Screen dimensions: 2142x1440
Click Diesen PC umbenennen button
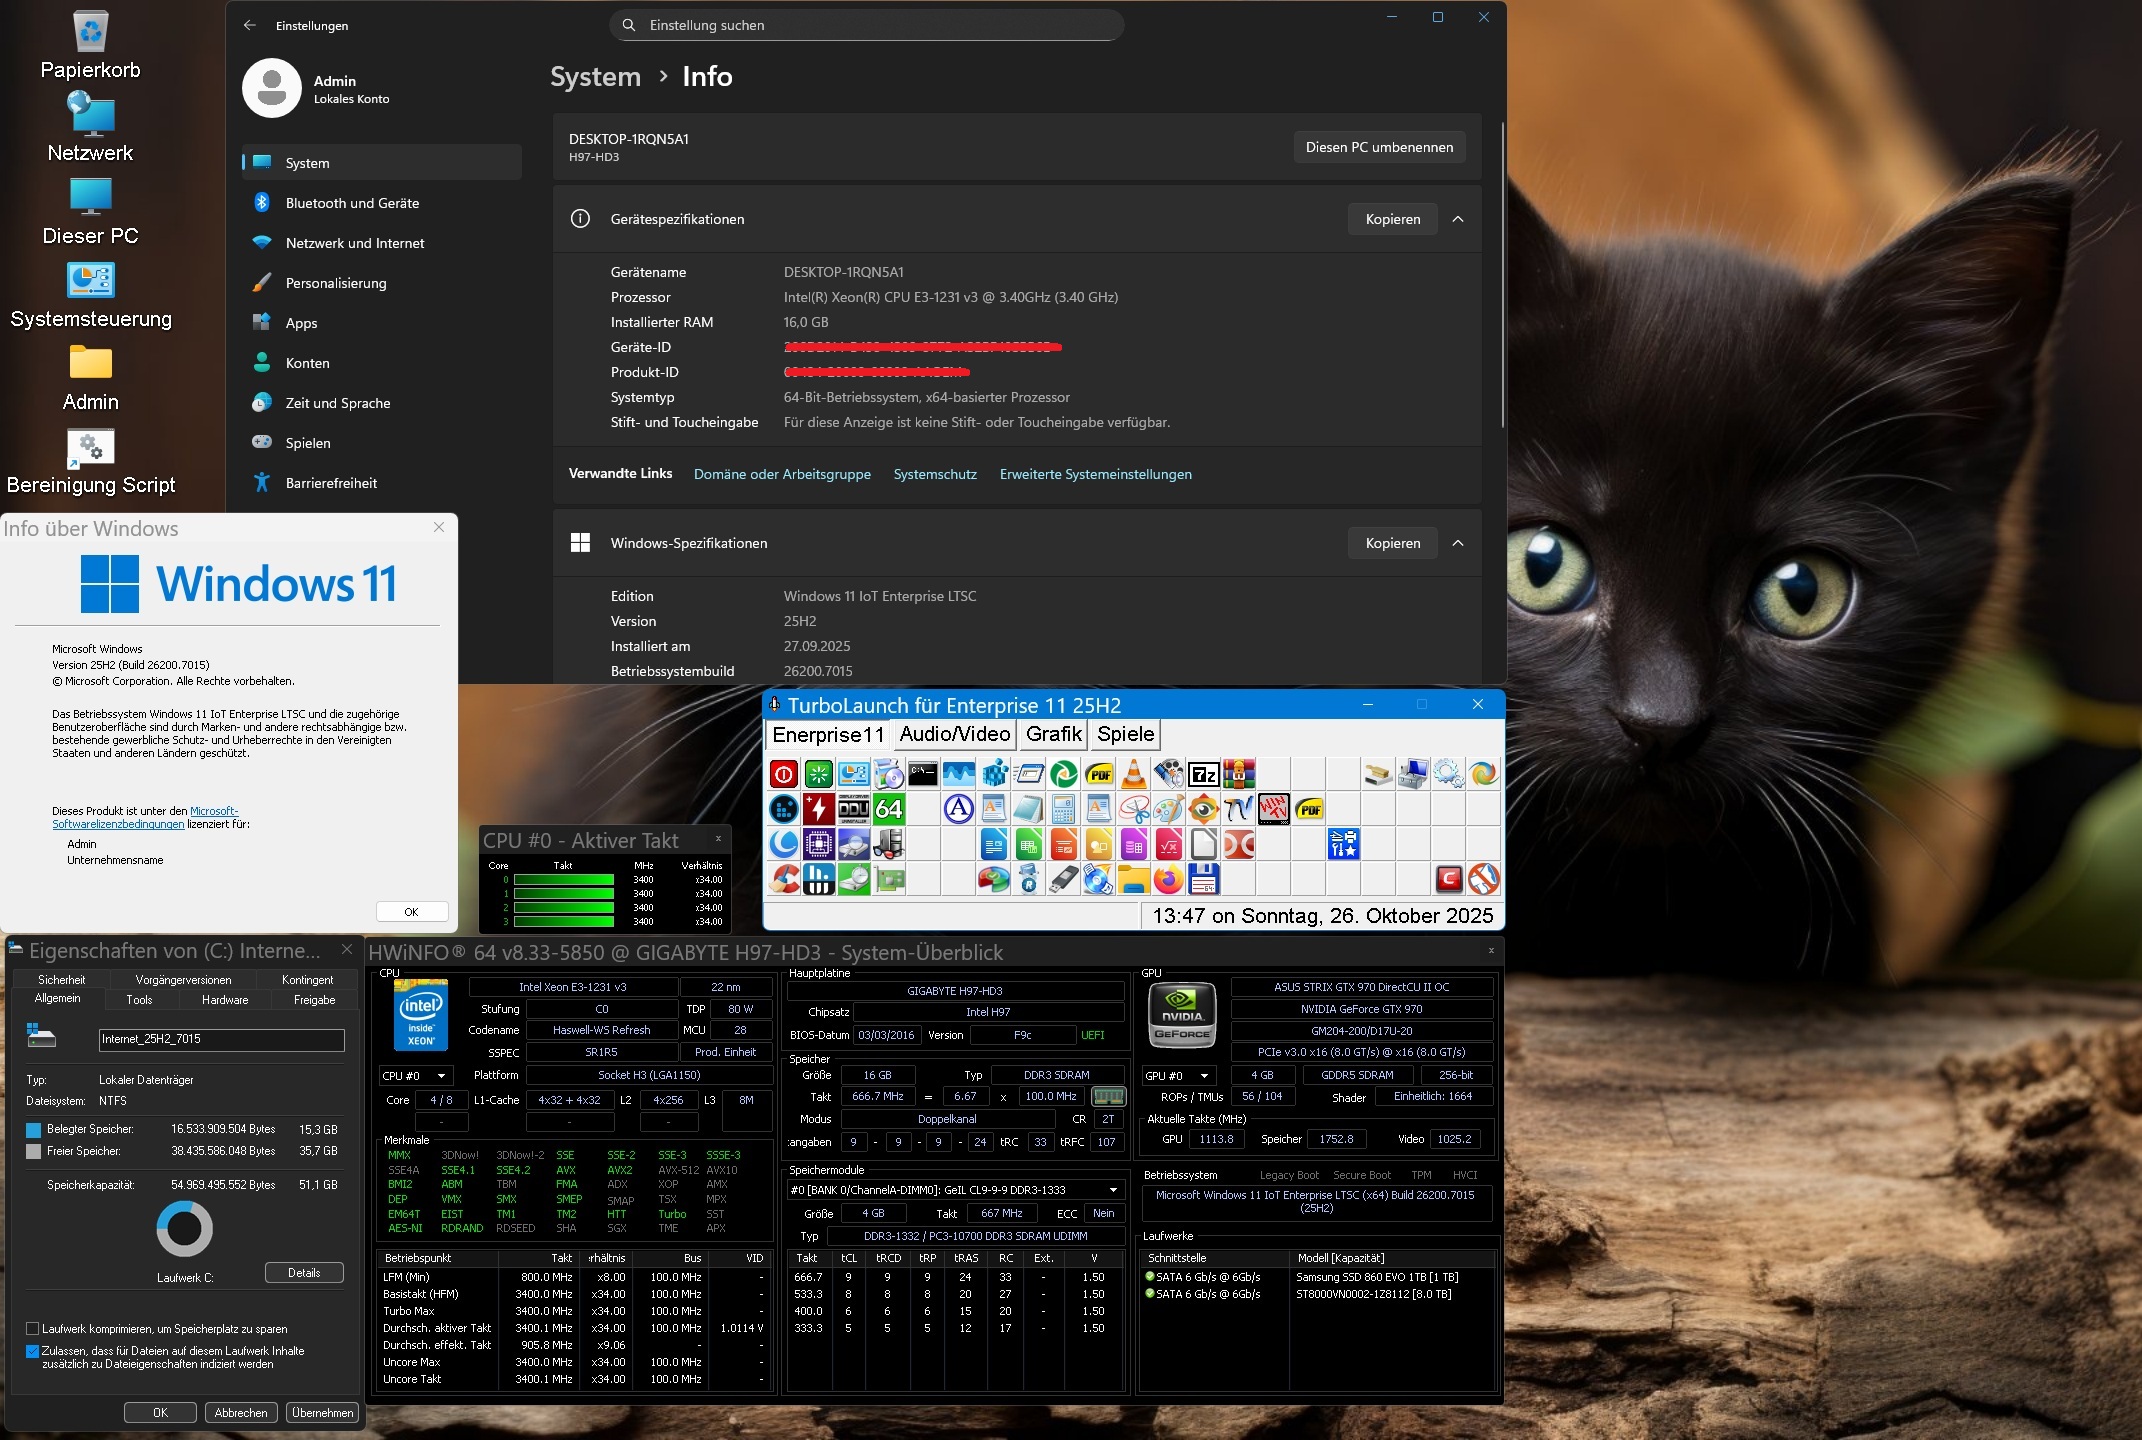[1379, 147]
